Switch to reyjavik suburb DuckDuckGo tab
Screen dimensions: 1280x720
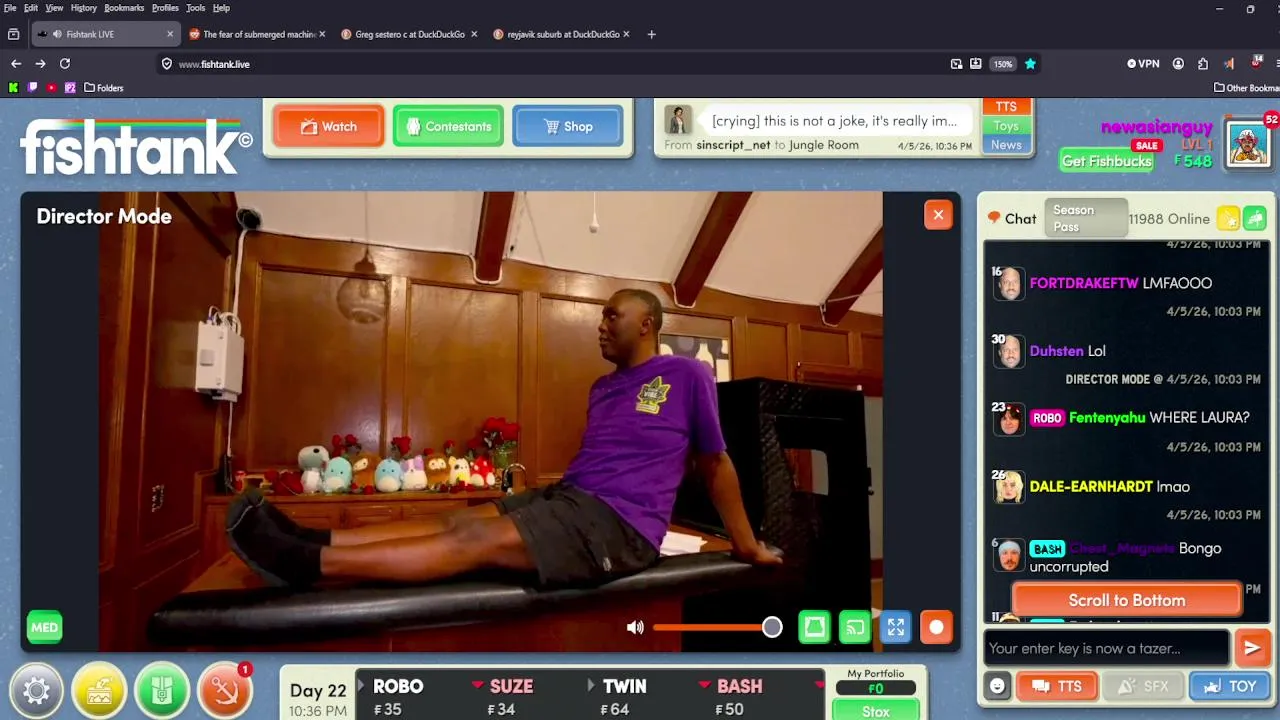tap(562, 34)
